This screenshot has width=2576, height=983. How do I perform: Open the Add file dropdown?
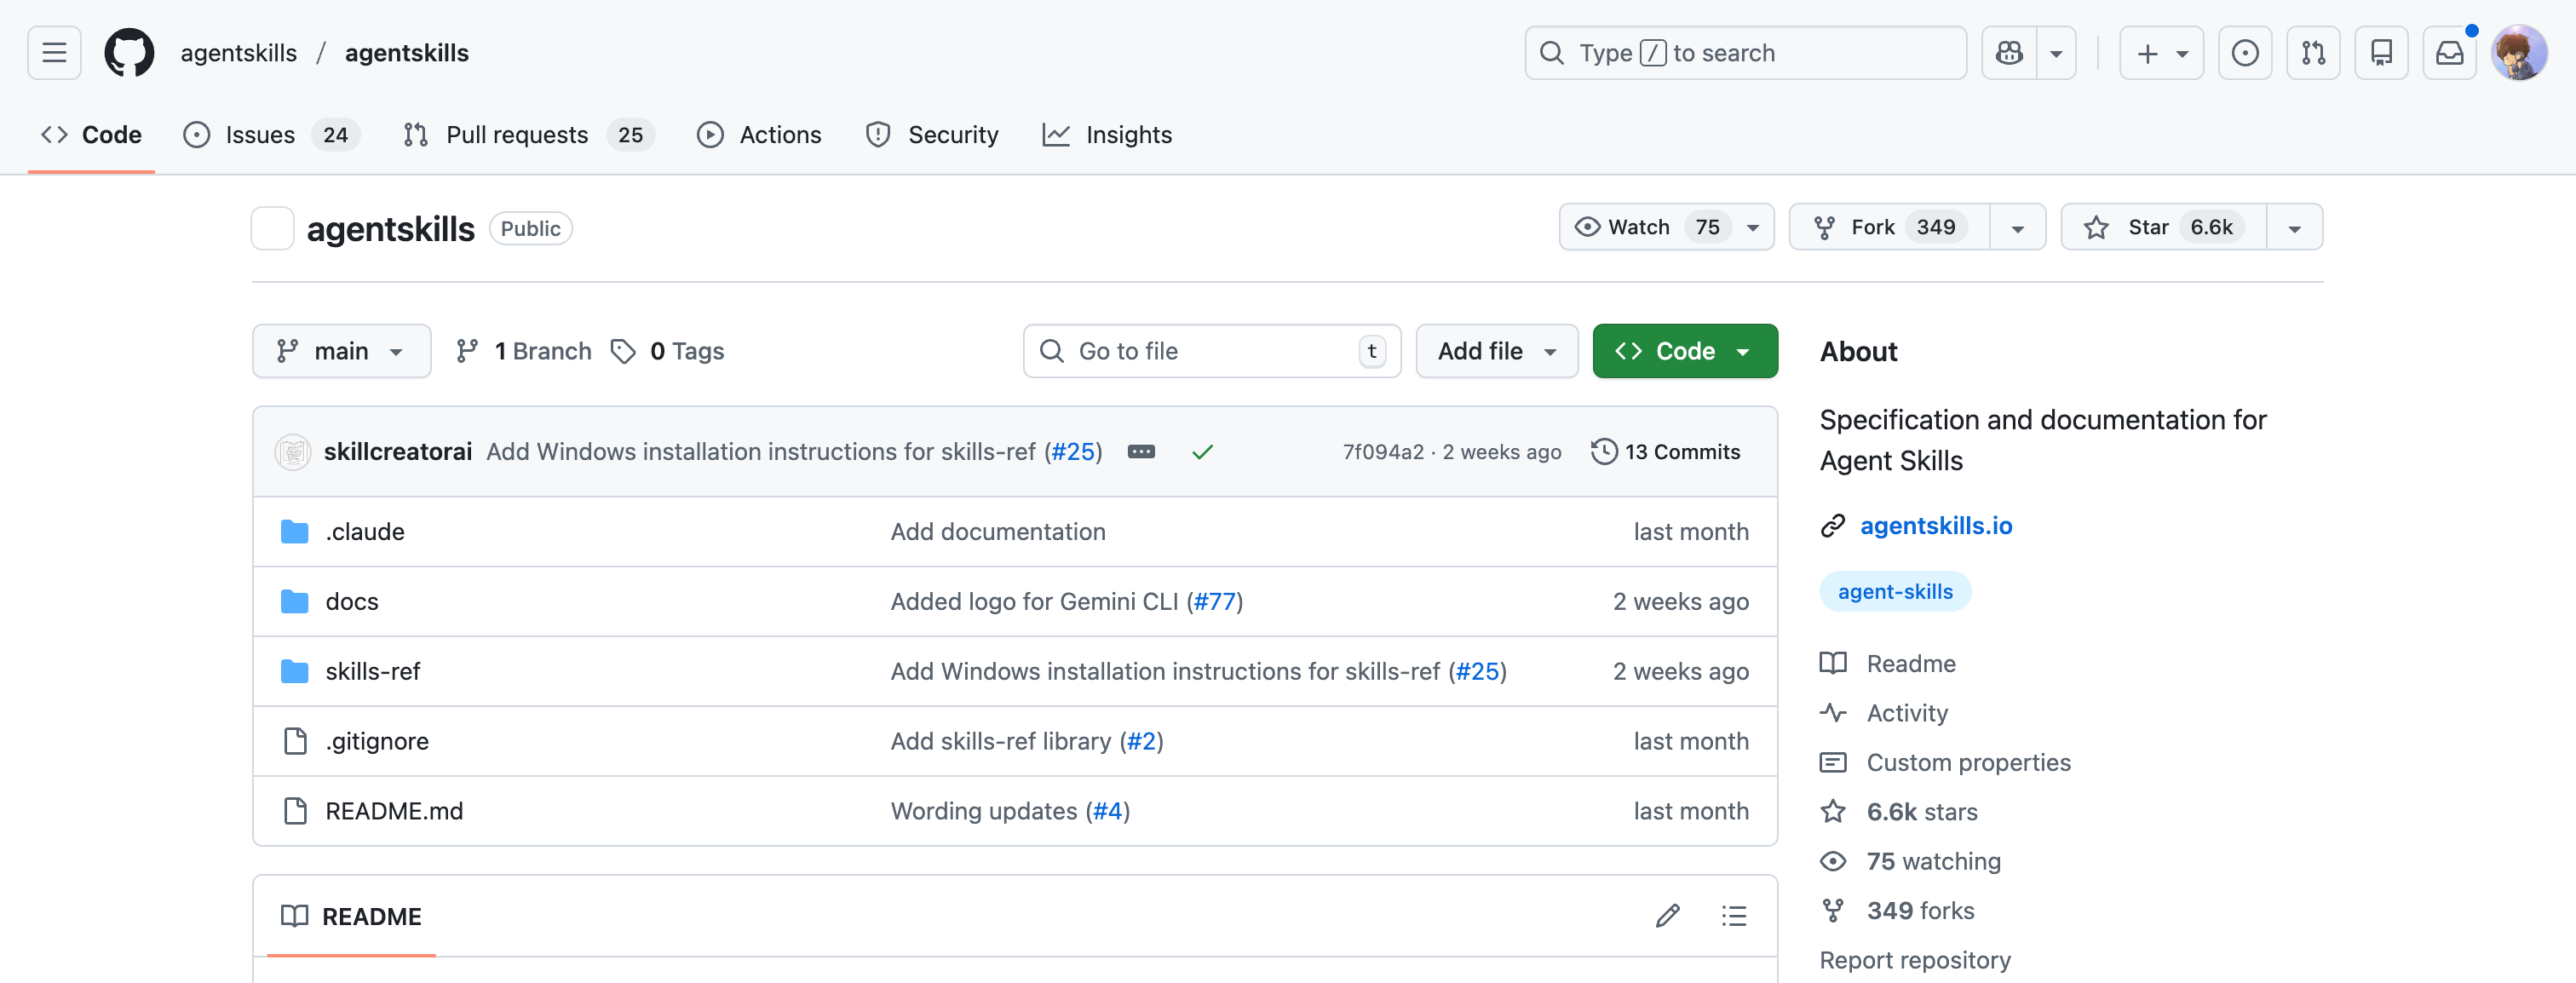1497,351
